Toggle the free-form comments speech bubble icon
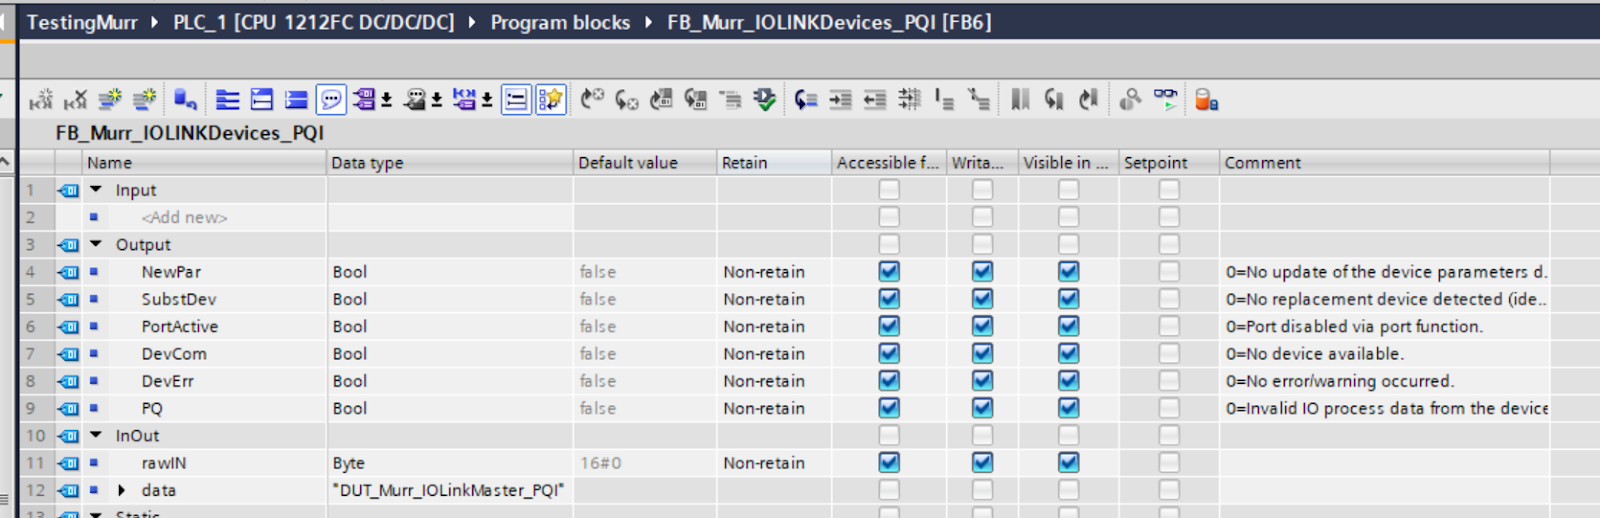1600x518 pixels. coord(331,99)
